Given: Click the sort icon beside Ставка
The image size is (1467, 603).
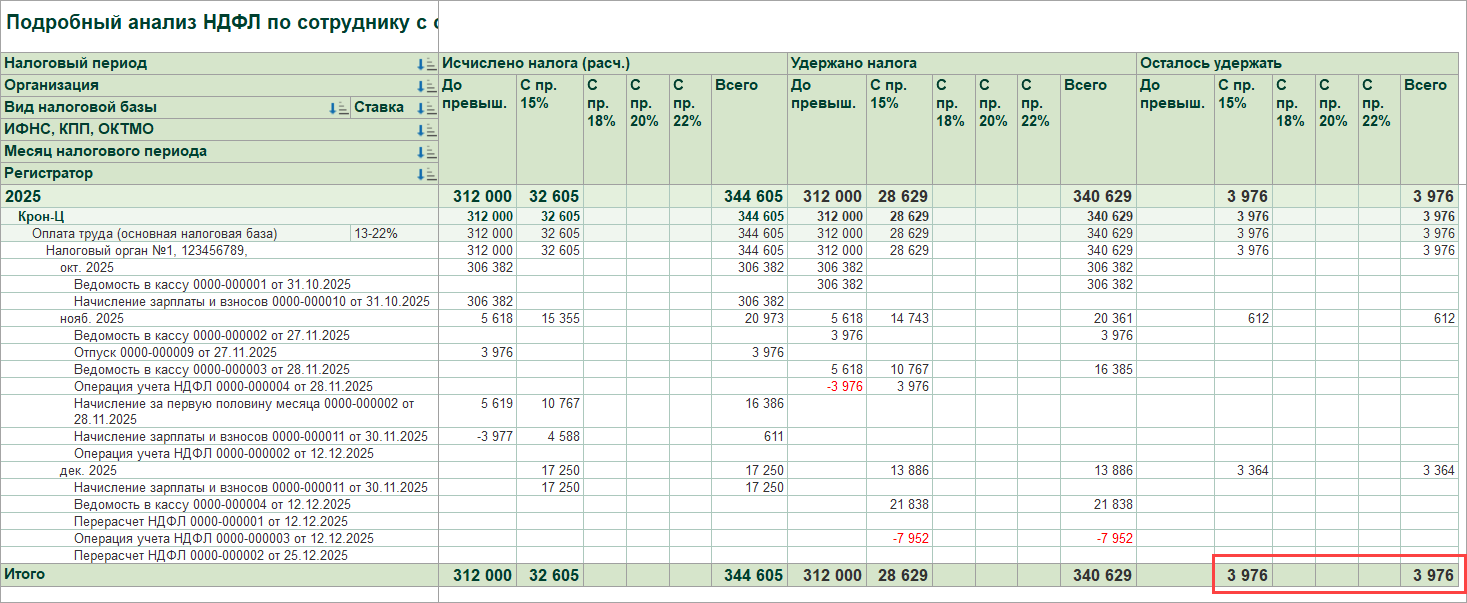Looking at the screenshot, I should pyautogui.click(x=427, y=108).
